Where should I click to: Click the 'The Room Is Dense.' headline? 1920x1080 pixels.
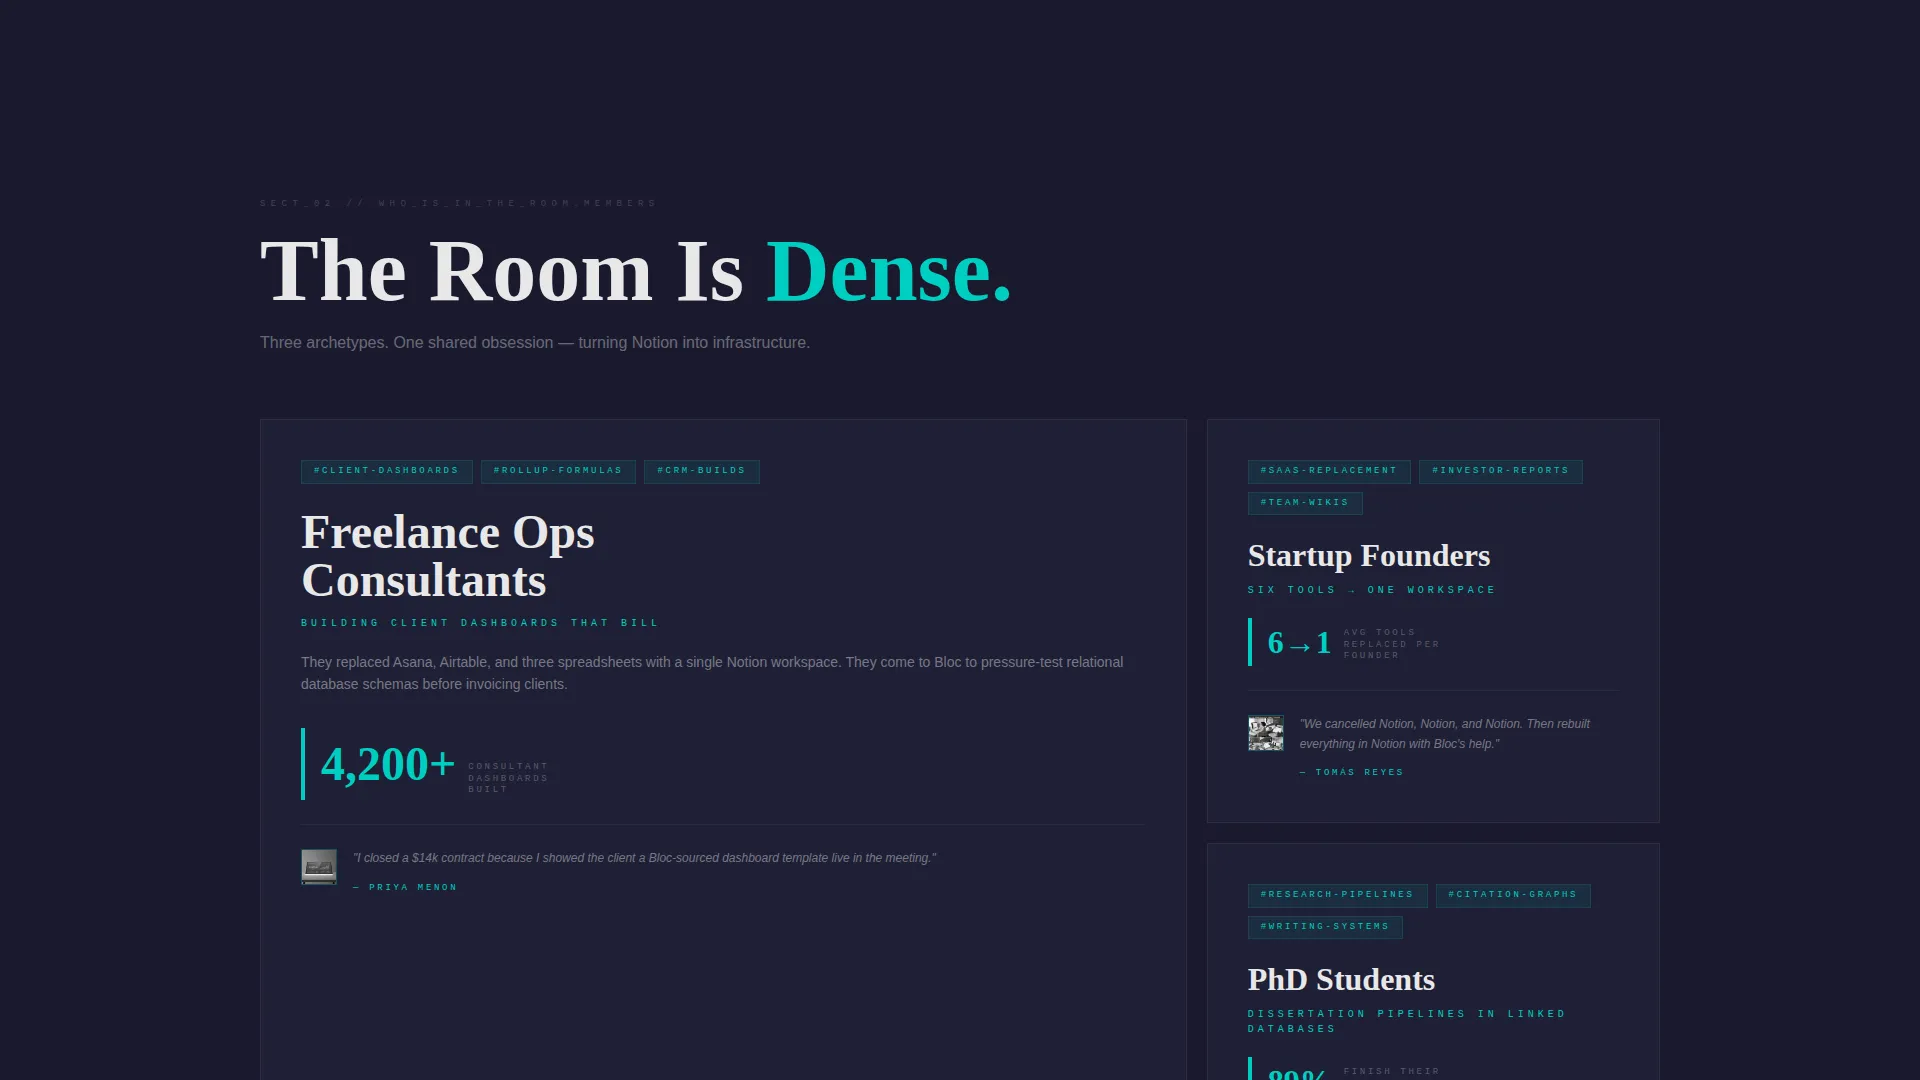click(636, 271)
